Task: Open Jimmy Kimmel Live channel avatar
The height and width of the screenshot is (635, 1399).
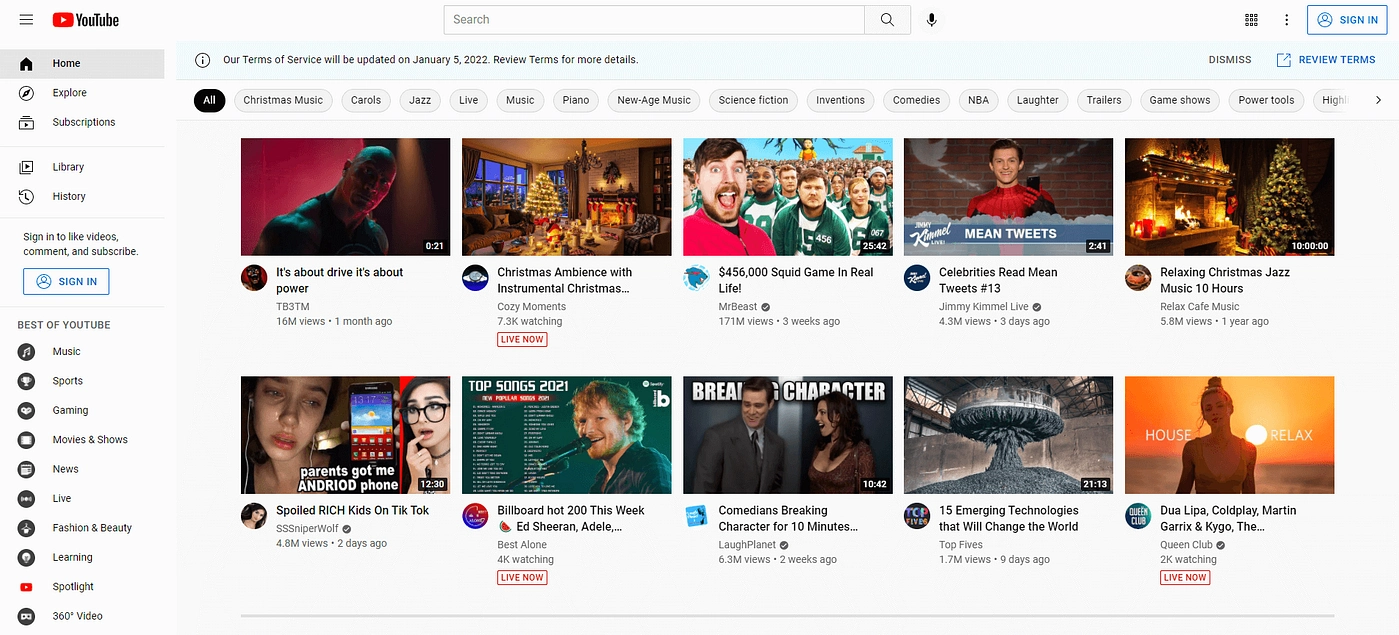Action: click(917, 278)
